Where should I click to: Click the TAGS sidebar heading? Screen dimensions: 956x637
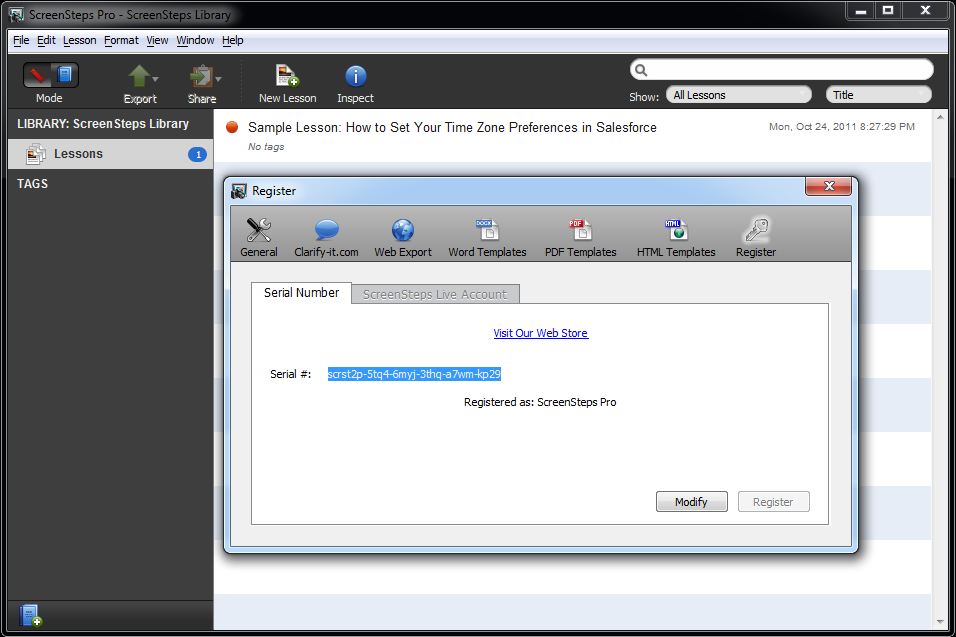32,183
